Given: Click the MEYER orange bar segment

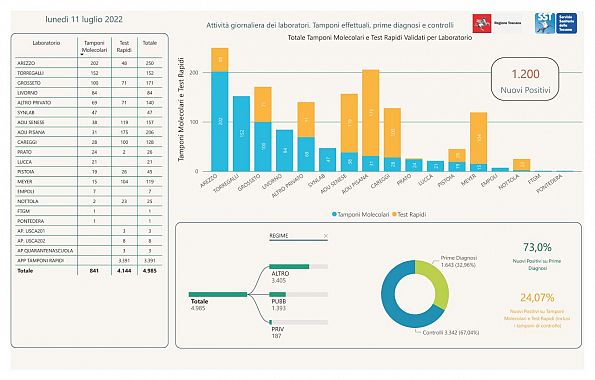Looking at the screenshot, I should point(479,138).
